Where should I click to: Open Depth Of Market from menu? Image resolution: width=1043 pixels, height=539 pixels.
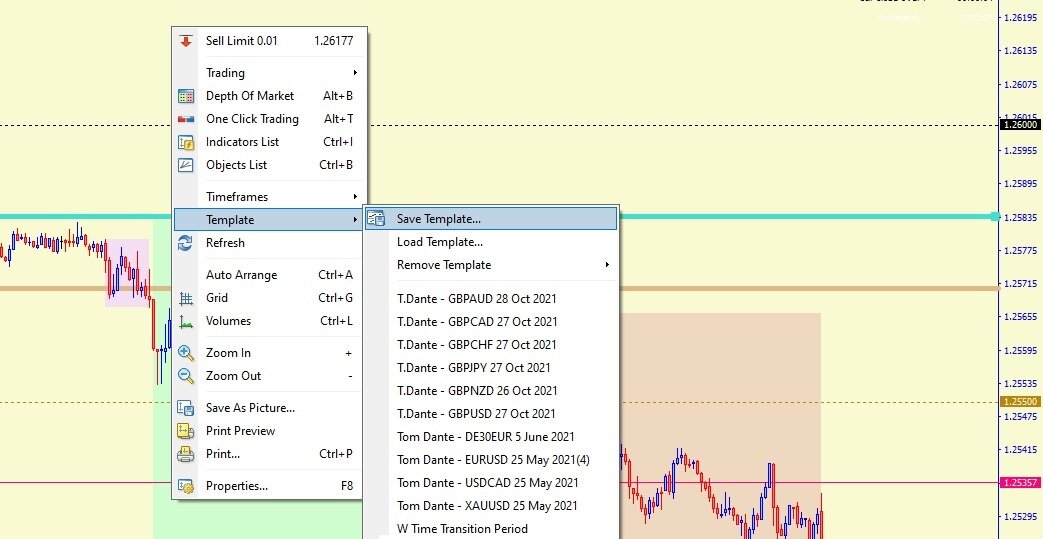269,96
